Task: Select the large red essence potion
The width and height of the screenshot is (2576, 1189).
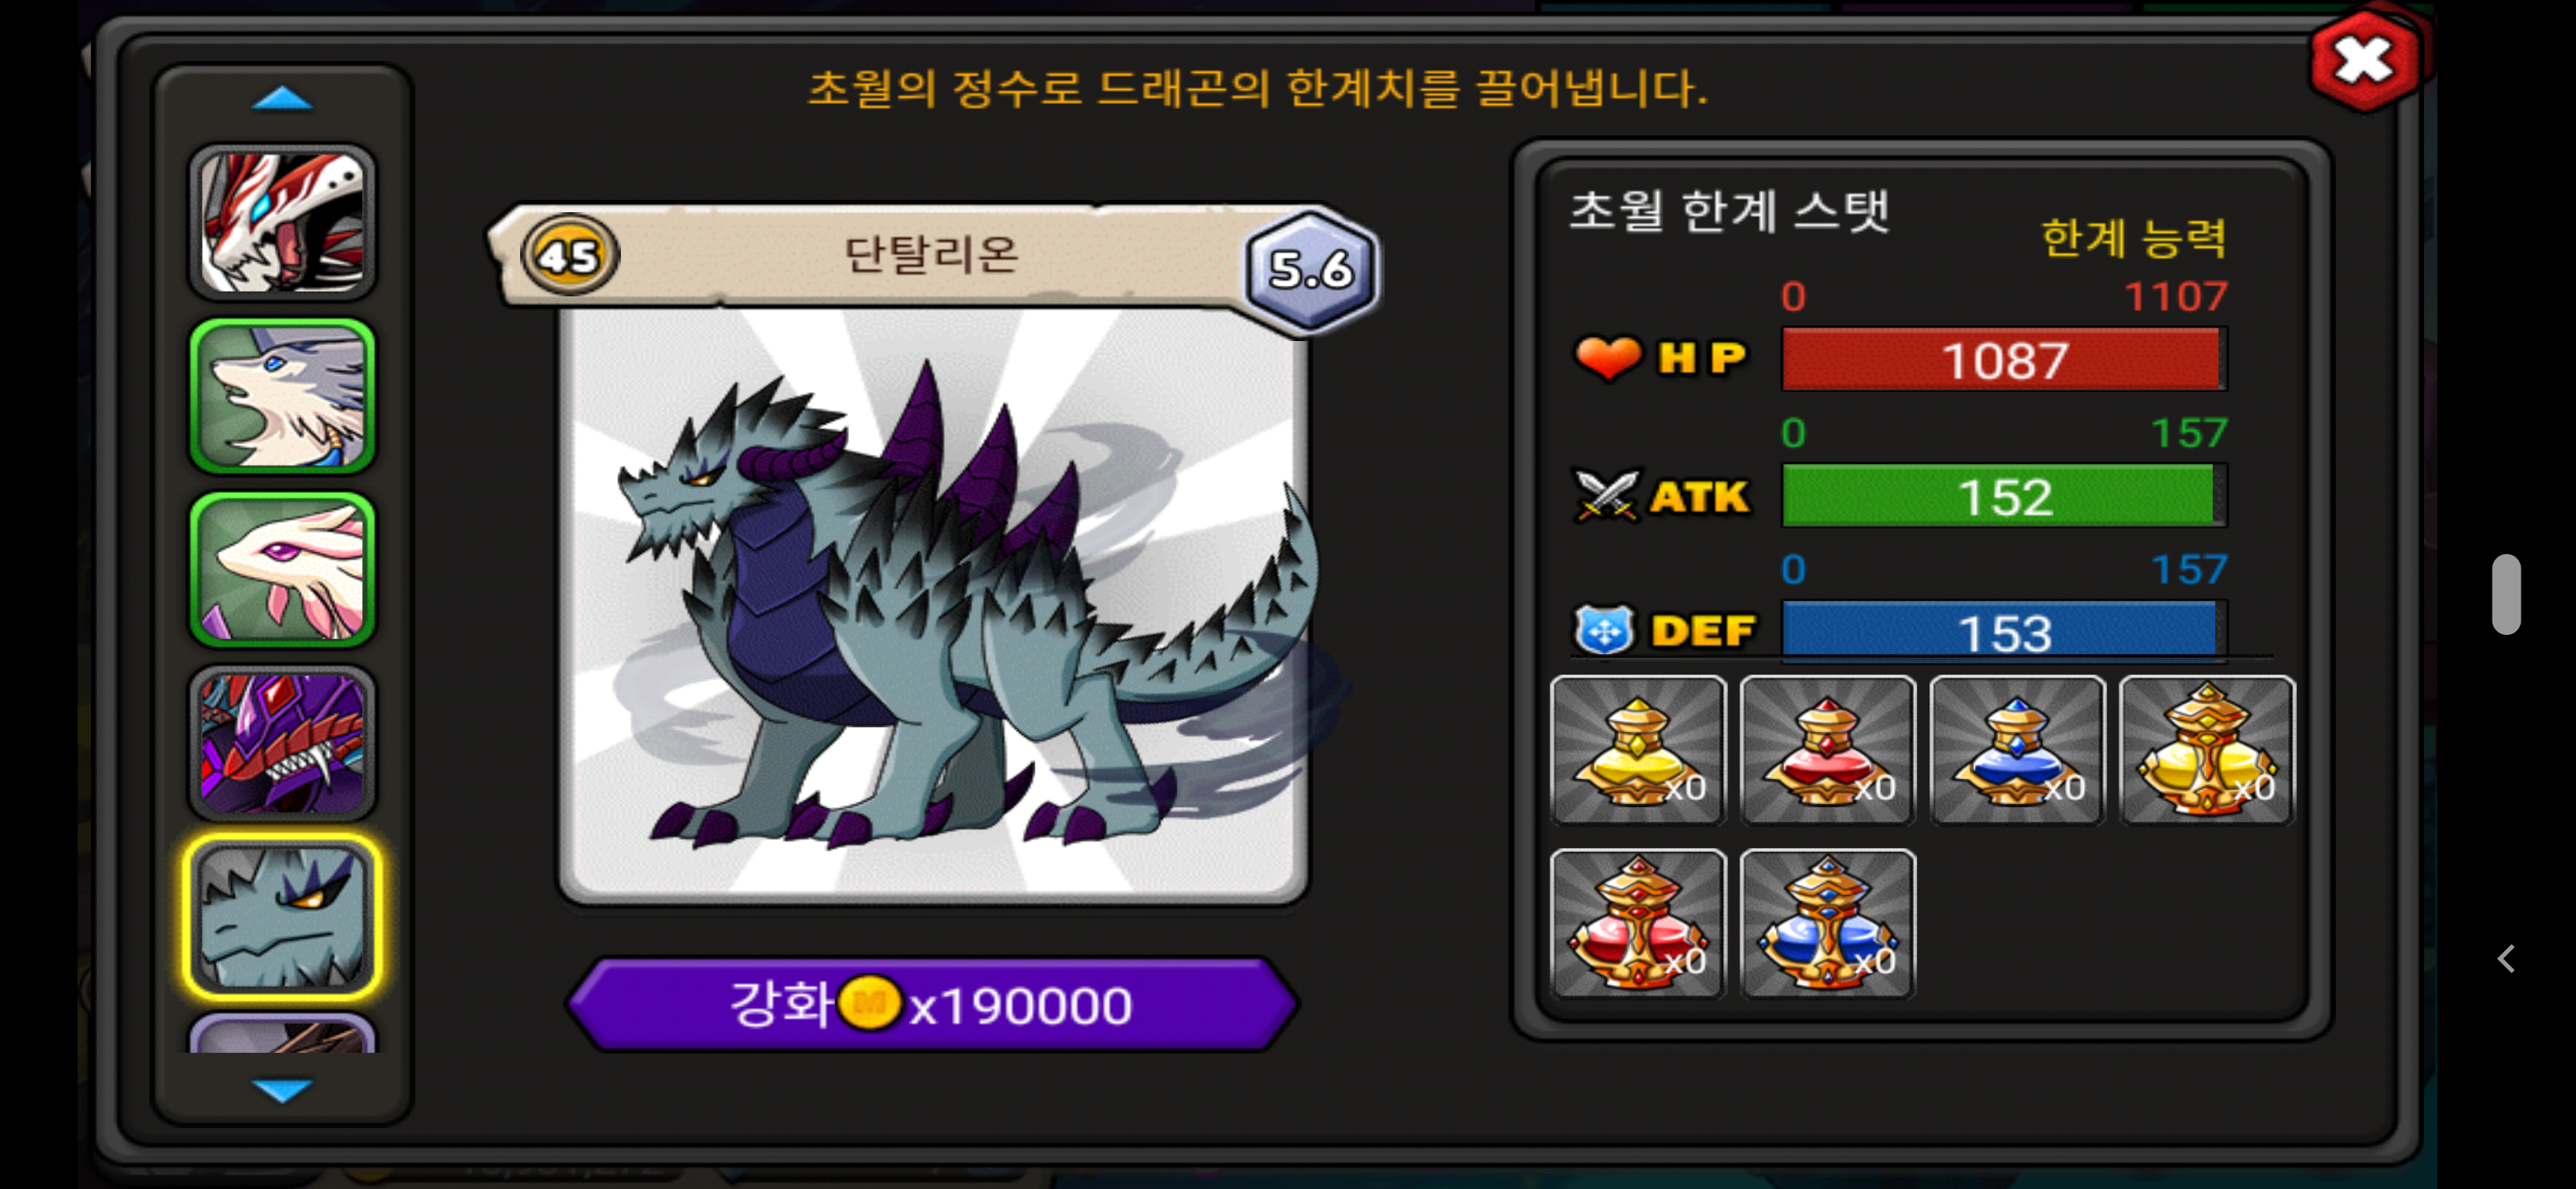Action: (1638, 924)
